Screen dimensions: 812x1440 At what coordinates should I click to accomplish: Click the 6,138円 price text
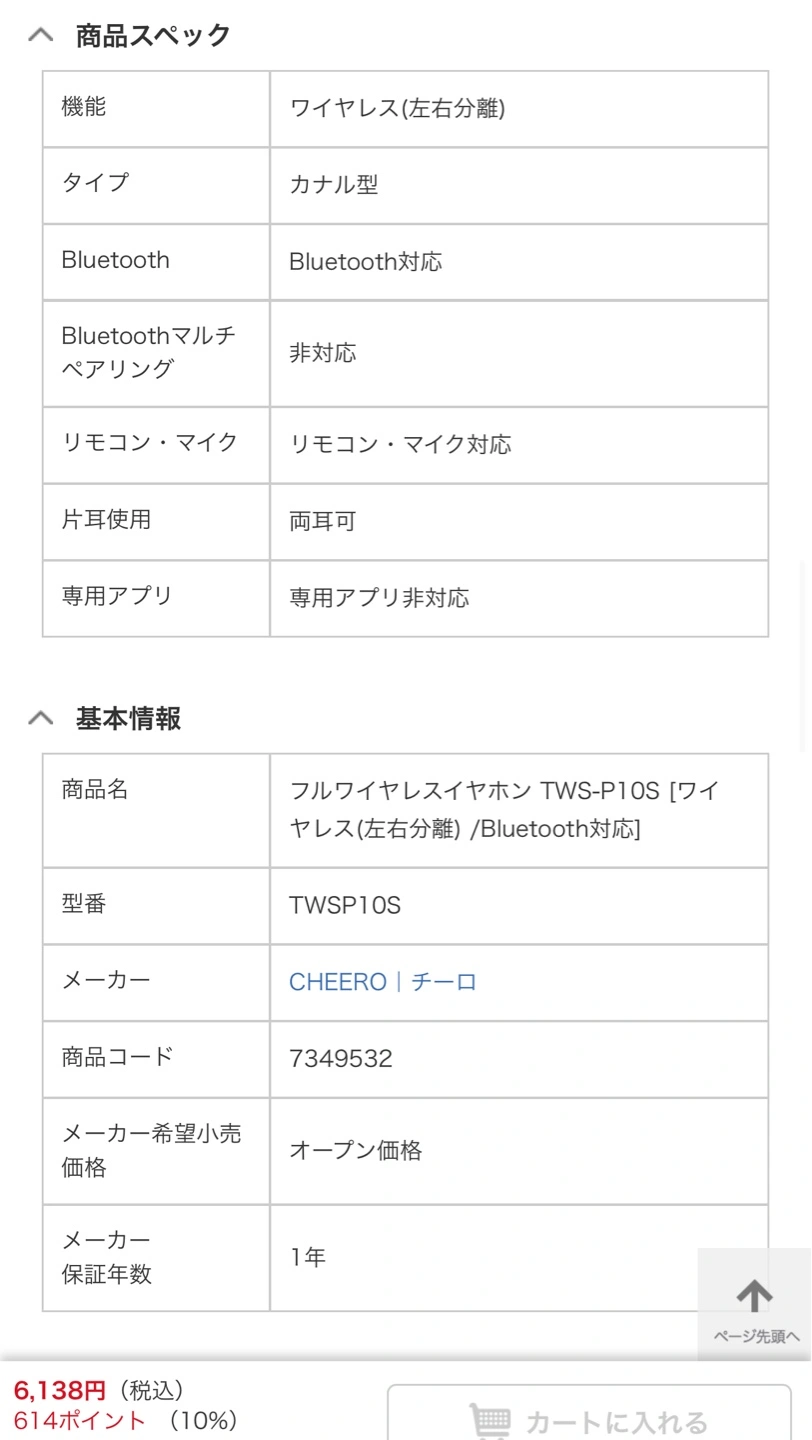[x=60, y=1390]
